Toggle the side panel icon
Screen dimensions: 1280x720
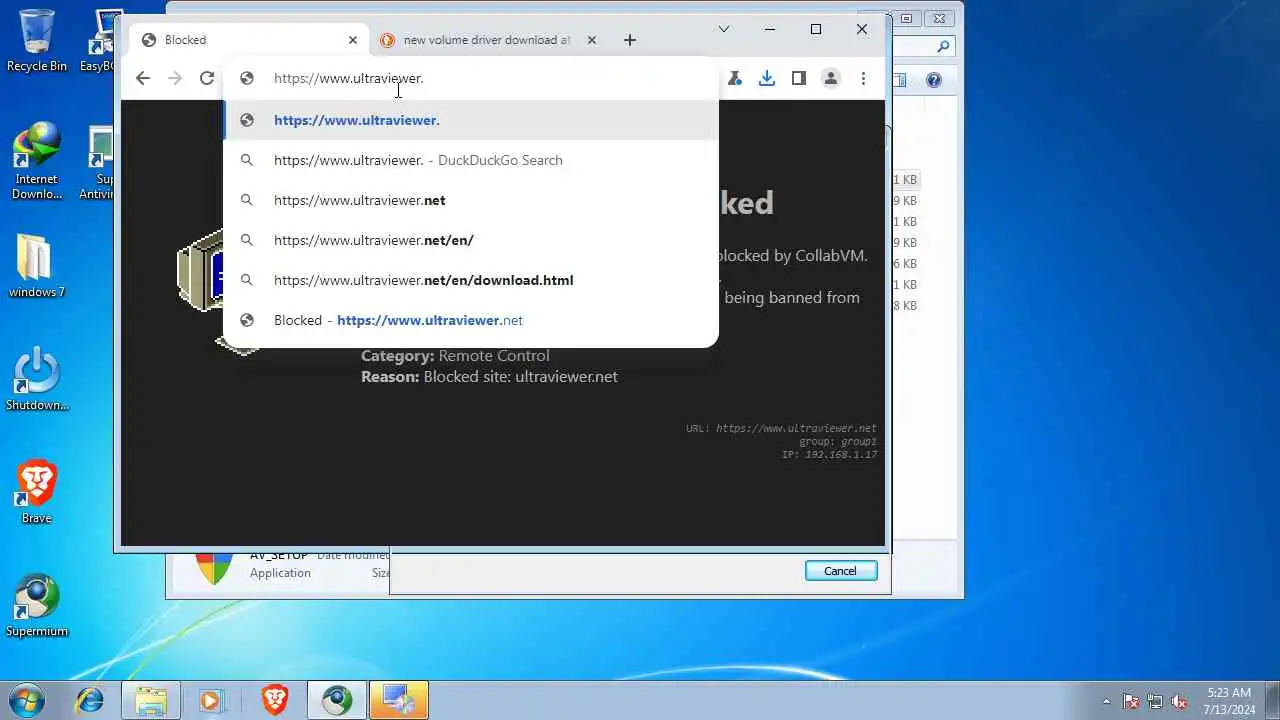tap(799, 78)
